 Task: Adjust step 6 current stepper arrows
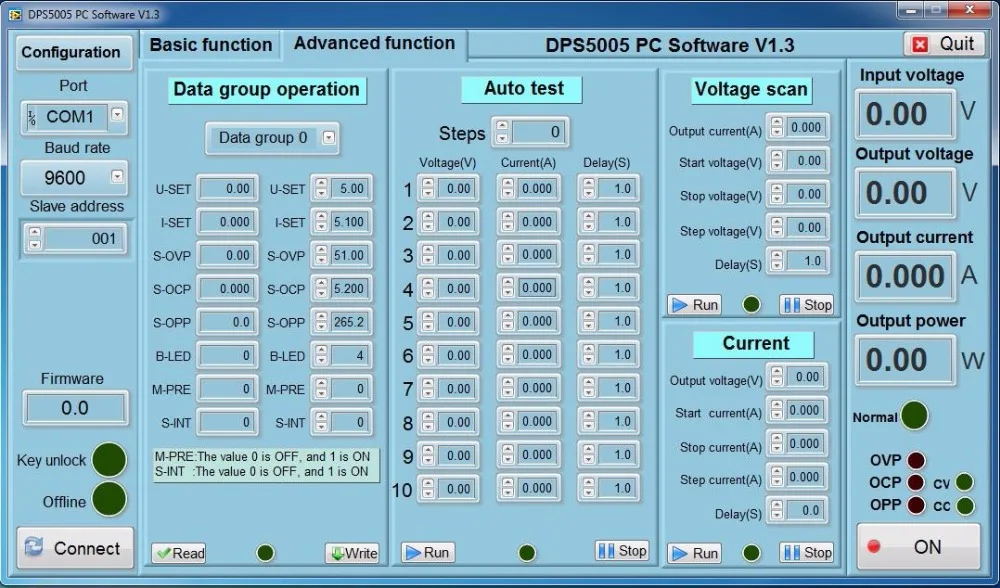tap(508, 355)
